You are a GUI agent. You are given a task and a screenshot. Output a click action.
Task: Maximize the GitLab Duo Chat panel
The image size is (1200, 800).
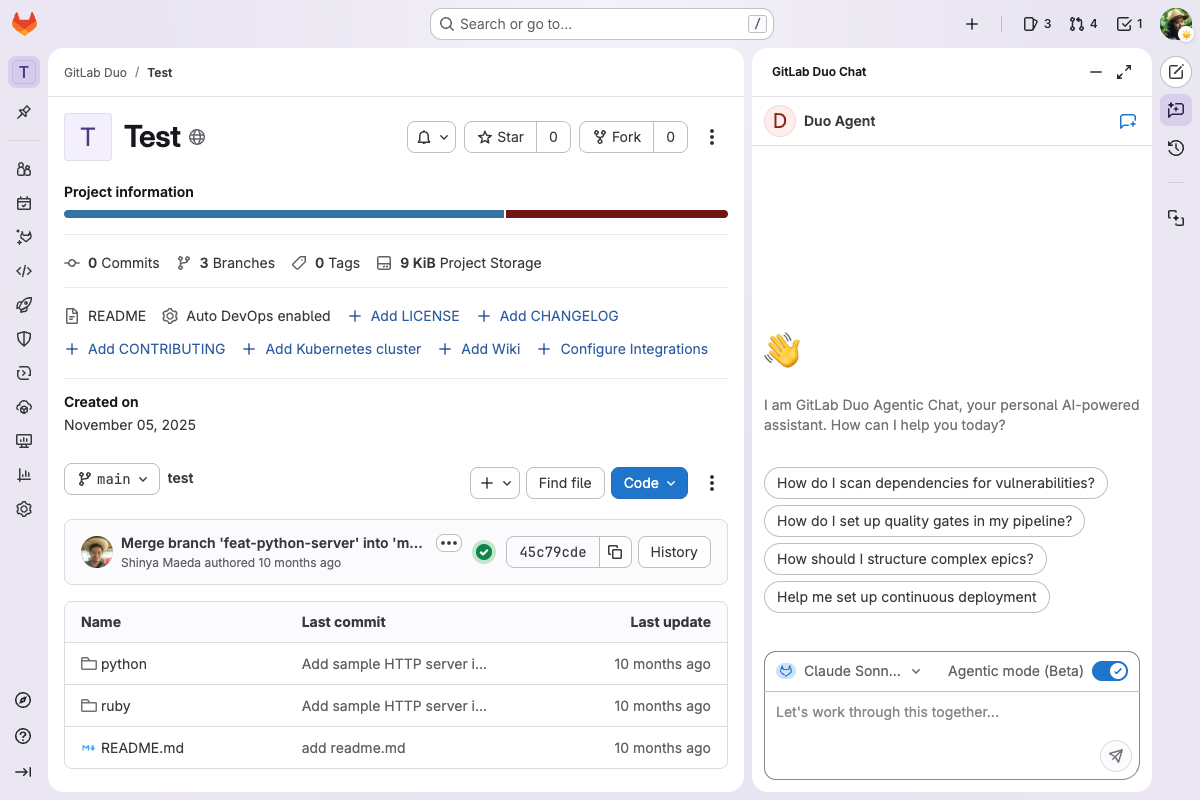(1124, 72)
